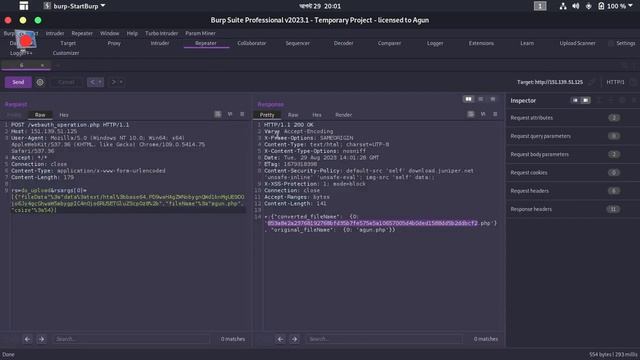Image resolution: width=640 pixels, height=360 pixels.
Task: Click the '554 bytes | 293 millis' status text
Action: [613, 355]
